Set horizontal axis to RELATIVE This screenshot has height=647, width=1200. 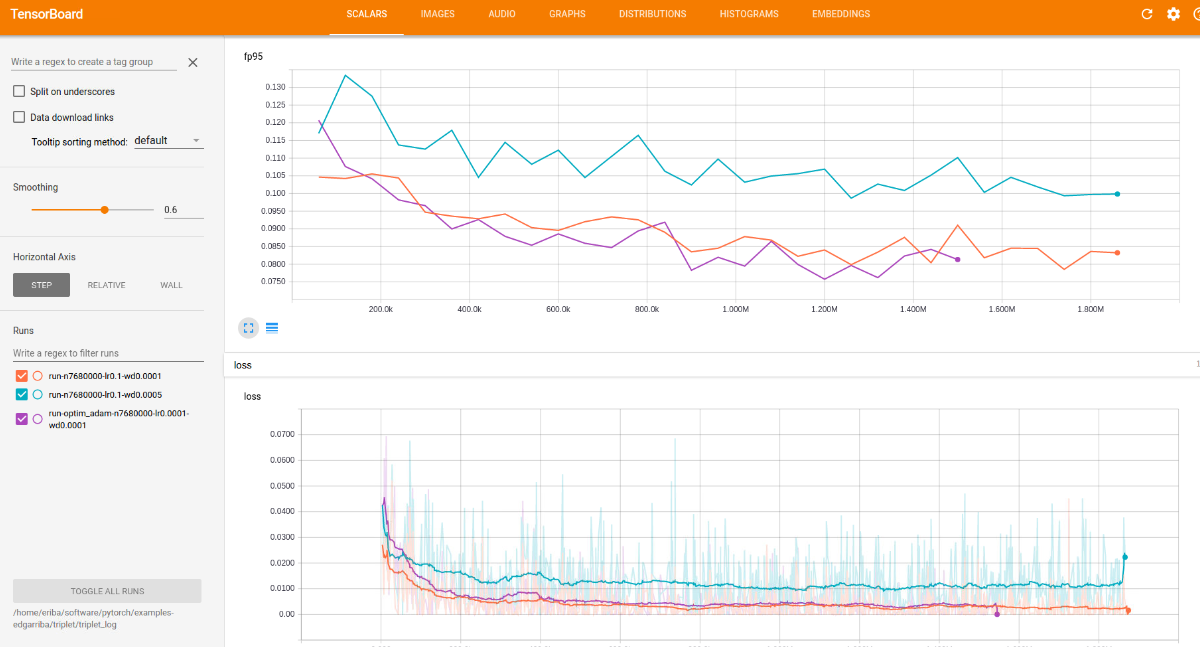click(107, 285)
